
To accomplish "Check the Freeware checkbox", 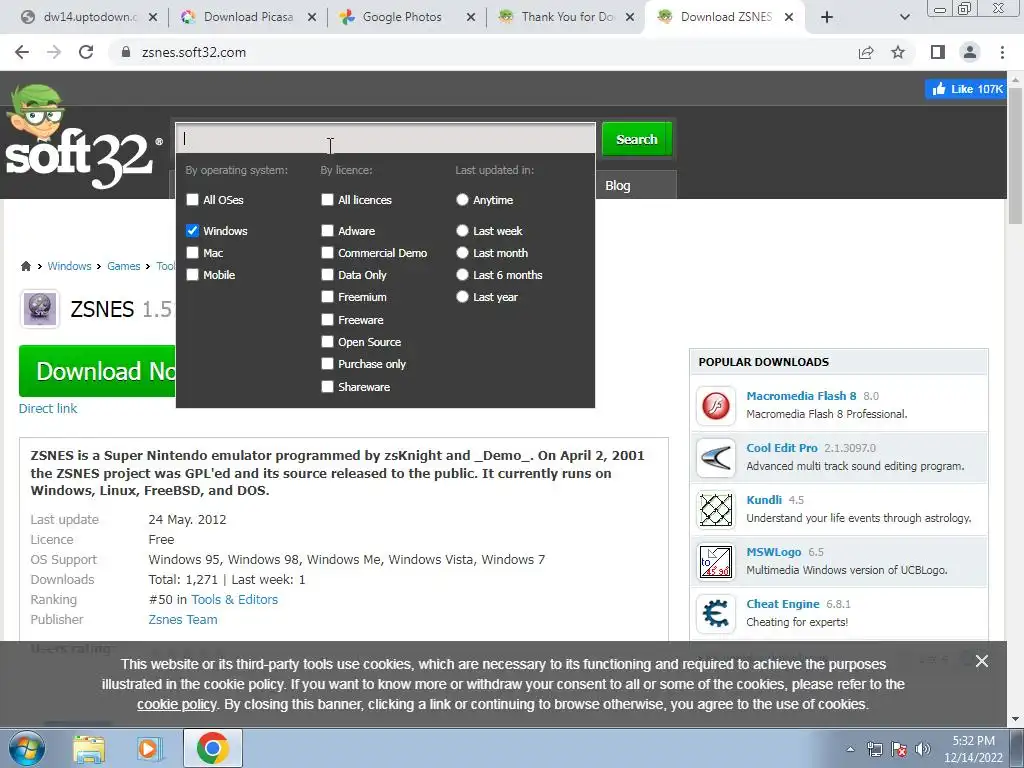I will click(327, 319).
